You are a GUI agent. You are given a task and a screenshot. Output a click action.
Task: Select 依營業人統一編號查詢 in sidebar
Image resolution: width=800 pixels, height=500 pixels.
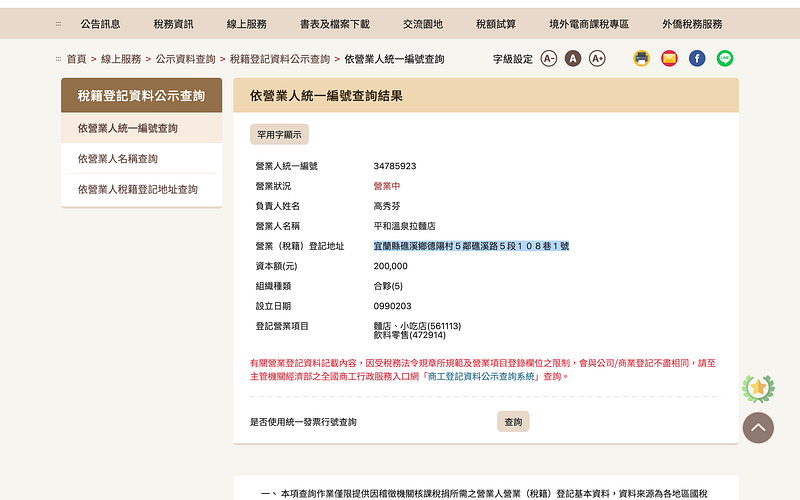coord(141,128)
